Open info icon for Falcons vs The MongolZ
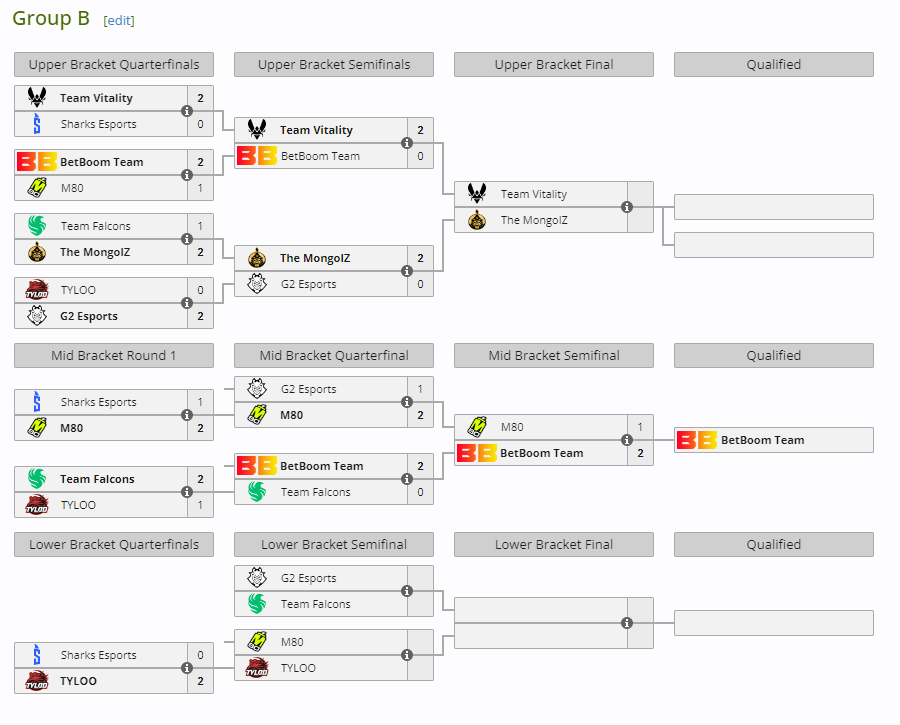The image size is (900, 725). tap(187, 239)
